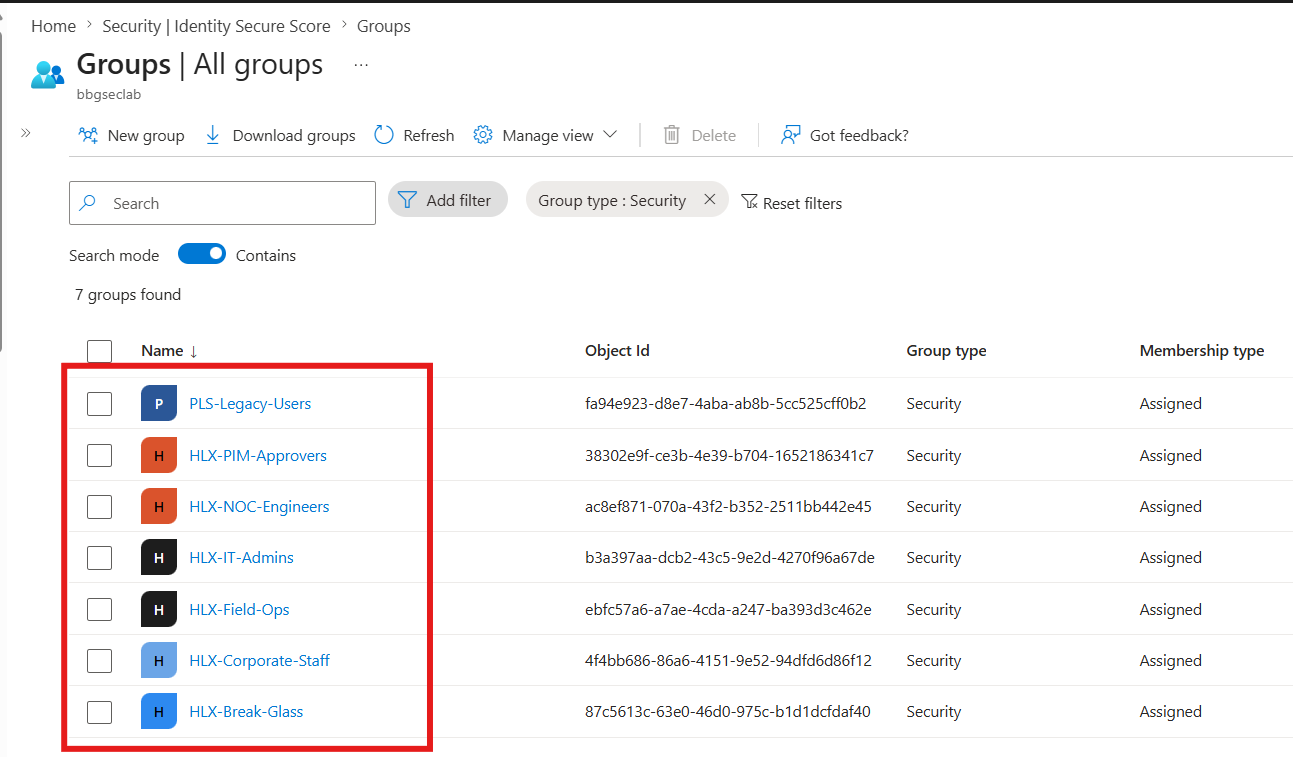Go to Security Identity Secure Score breadcrumb
The height and width of the screenshot is (757, 1293).
tap(217, 26)
